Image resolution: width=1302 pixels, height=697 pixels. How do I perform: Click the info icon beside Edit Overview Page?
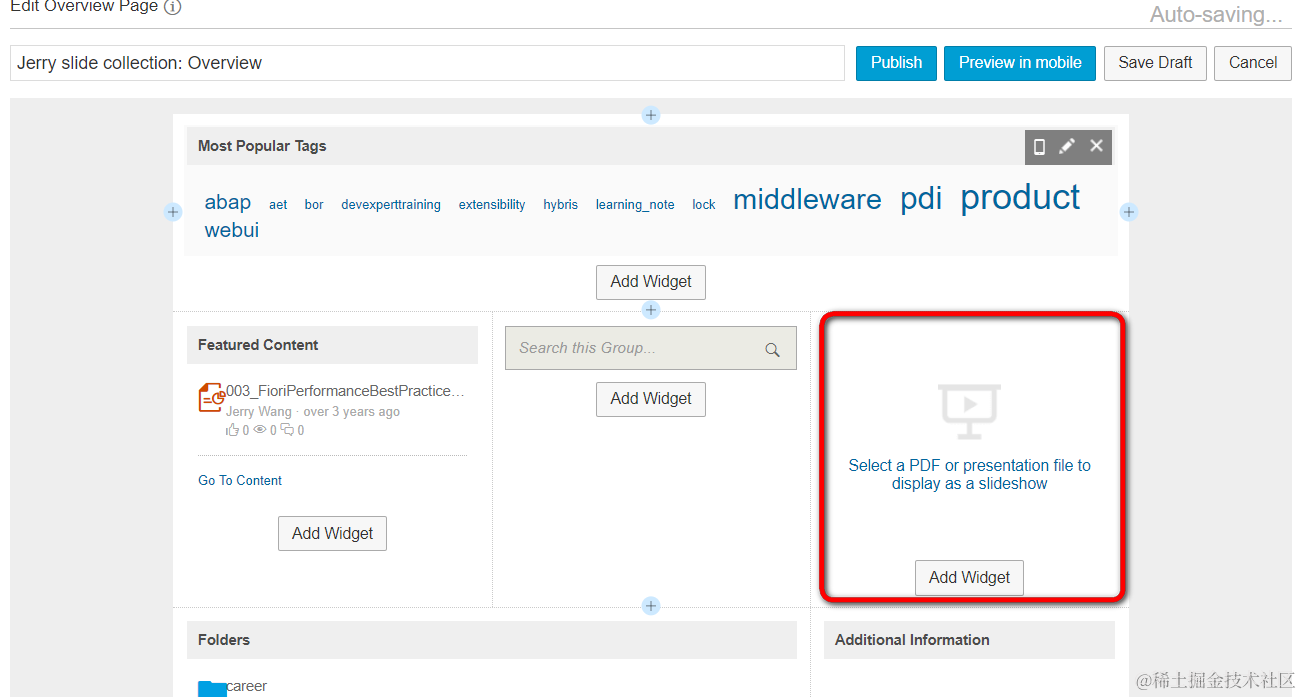point(173,7)
